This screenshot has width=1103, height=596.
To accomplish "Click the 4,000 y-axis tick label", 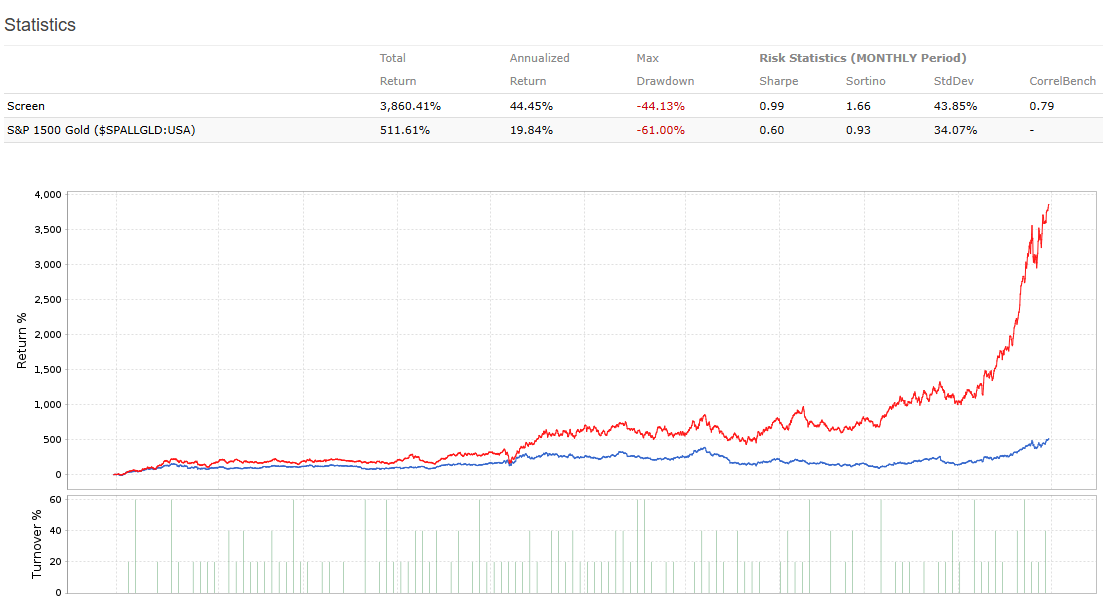I will [75, 194].
